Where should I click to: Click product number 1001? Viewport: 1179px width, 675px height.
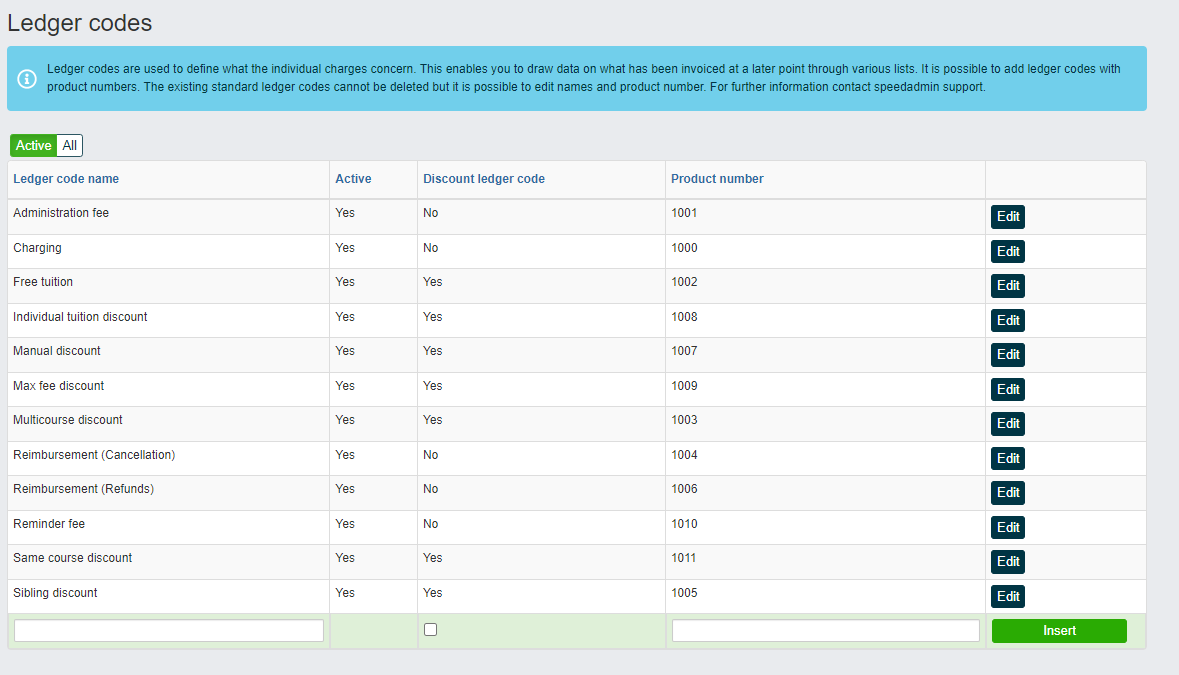[684, 213]
